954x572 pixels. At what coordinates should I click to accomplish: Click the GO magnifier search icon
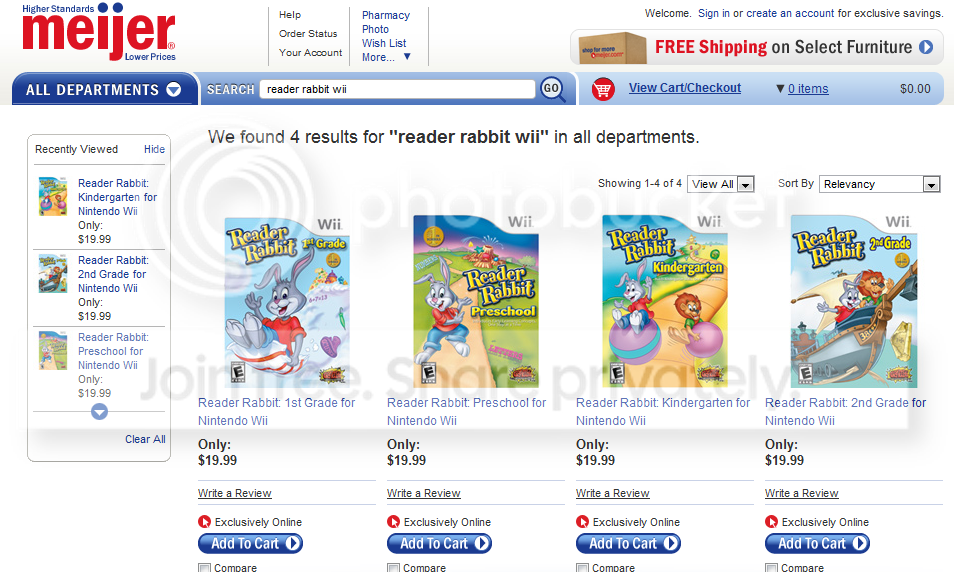[552, 89]
